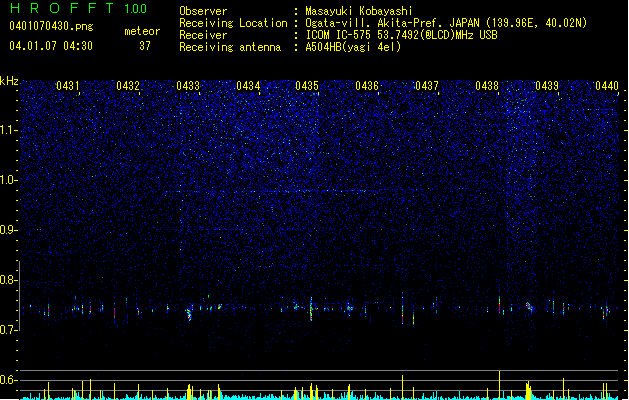Select the file name 0401070430.png
The width and height of the screenshot is (629, 400).
pyautogui.click(x=51, y=26)
